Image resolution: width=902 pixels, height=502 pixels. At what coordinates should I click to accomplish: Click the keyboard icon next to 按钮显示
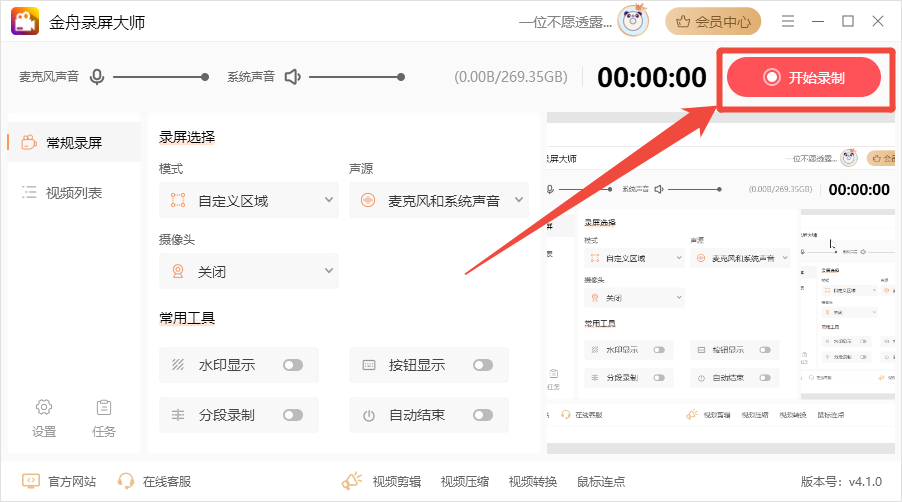pos(369,365)
